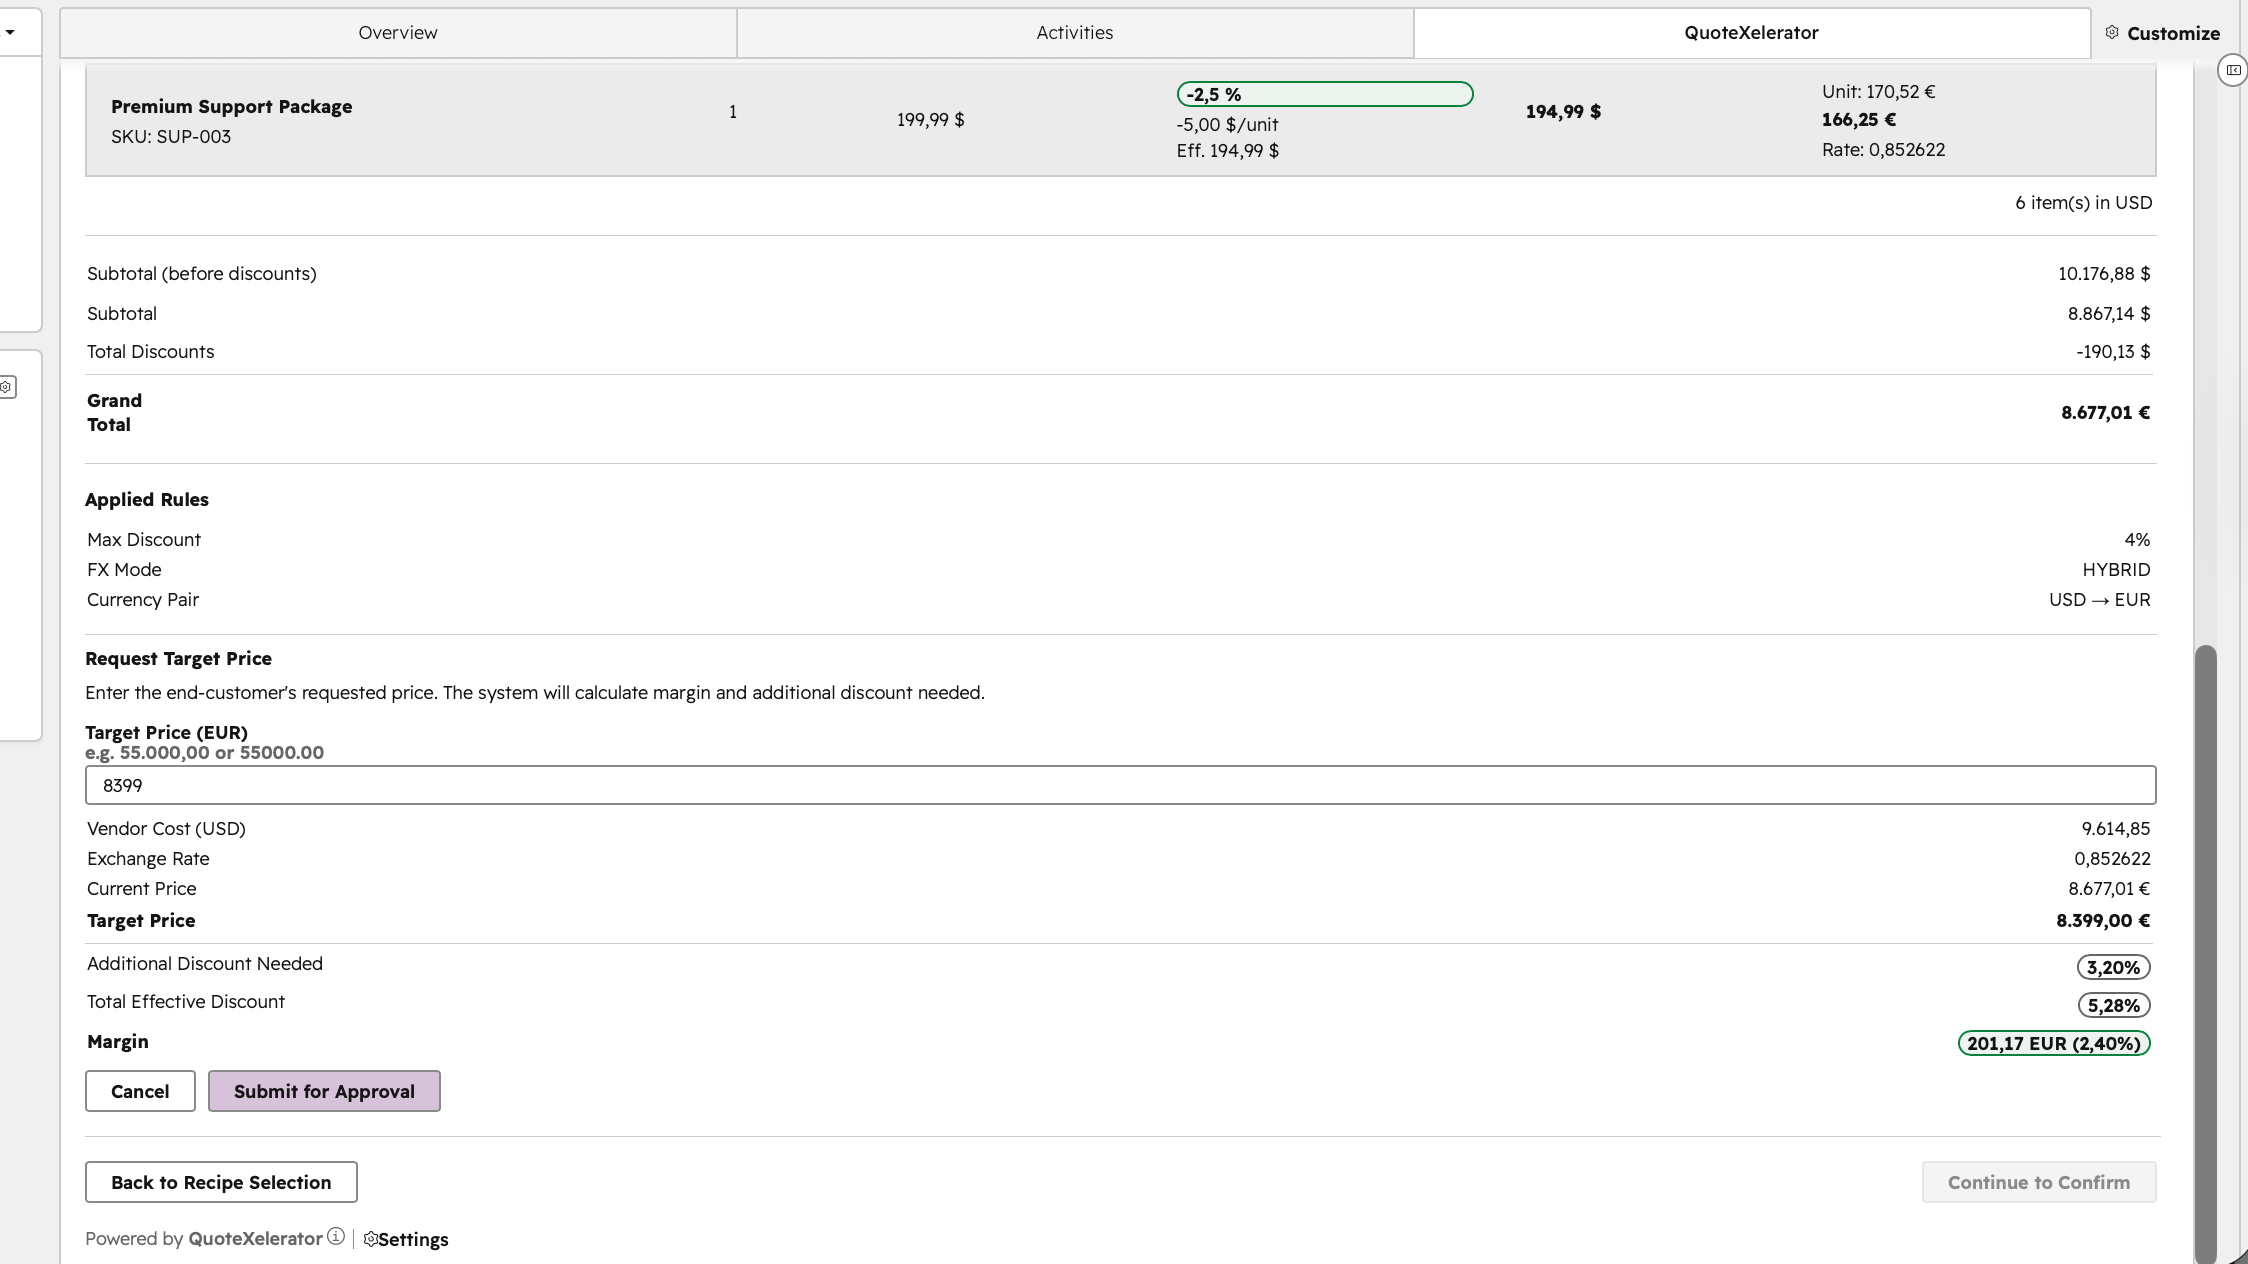The height and width of the screenshot is (1264, 2248).
Task: Click the 3,20% additional discount badge
Action: (2113, 967)
